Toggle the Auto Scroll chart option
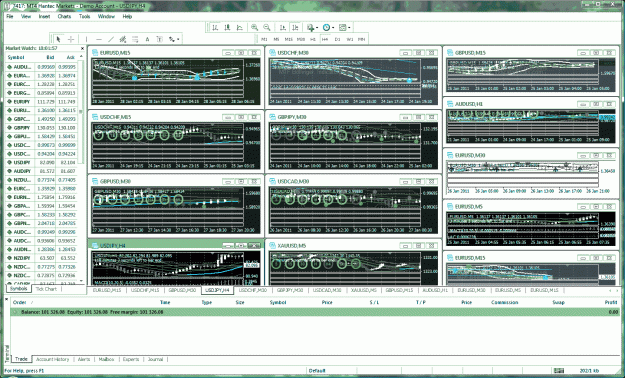The height and width of the screenshot is (378, 625). (283, 28)
